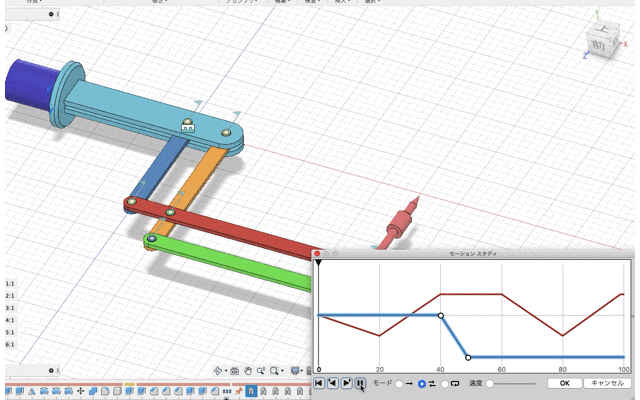This screenshot has width=640, height=400.
Task: Select the Combine feature left of the fillet
Action: [x=93, y=391]
